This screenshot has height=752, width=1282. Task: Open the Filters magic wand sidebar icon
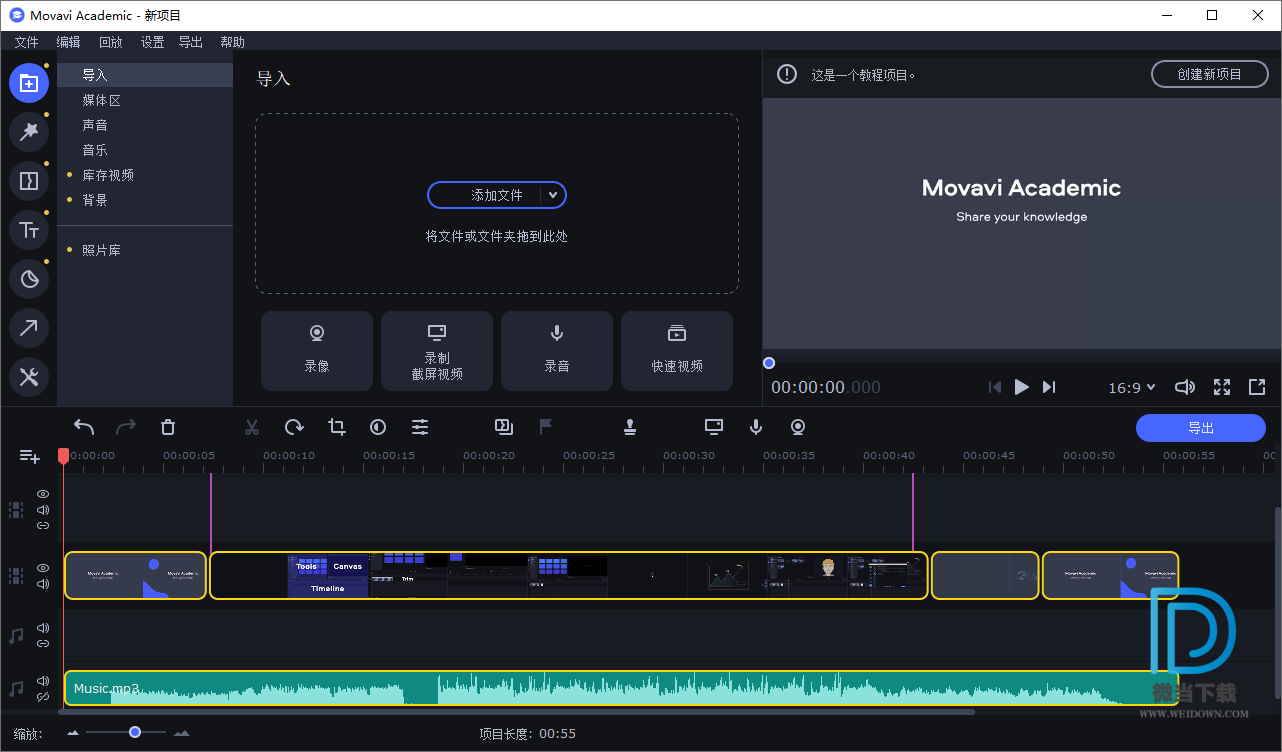(29, 132)
